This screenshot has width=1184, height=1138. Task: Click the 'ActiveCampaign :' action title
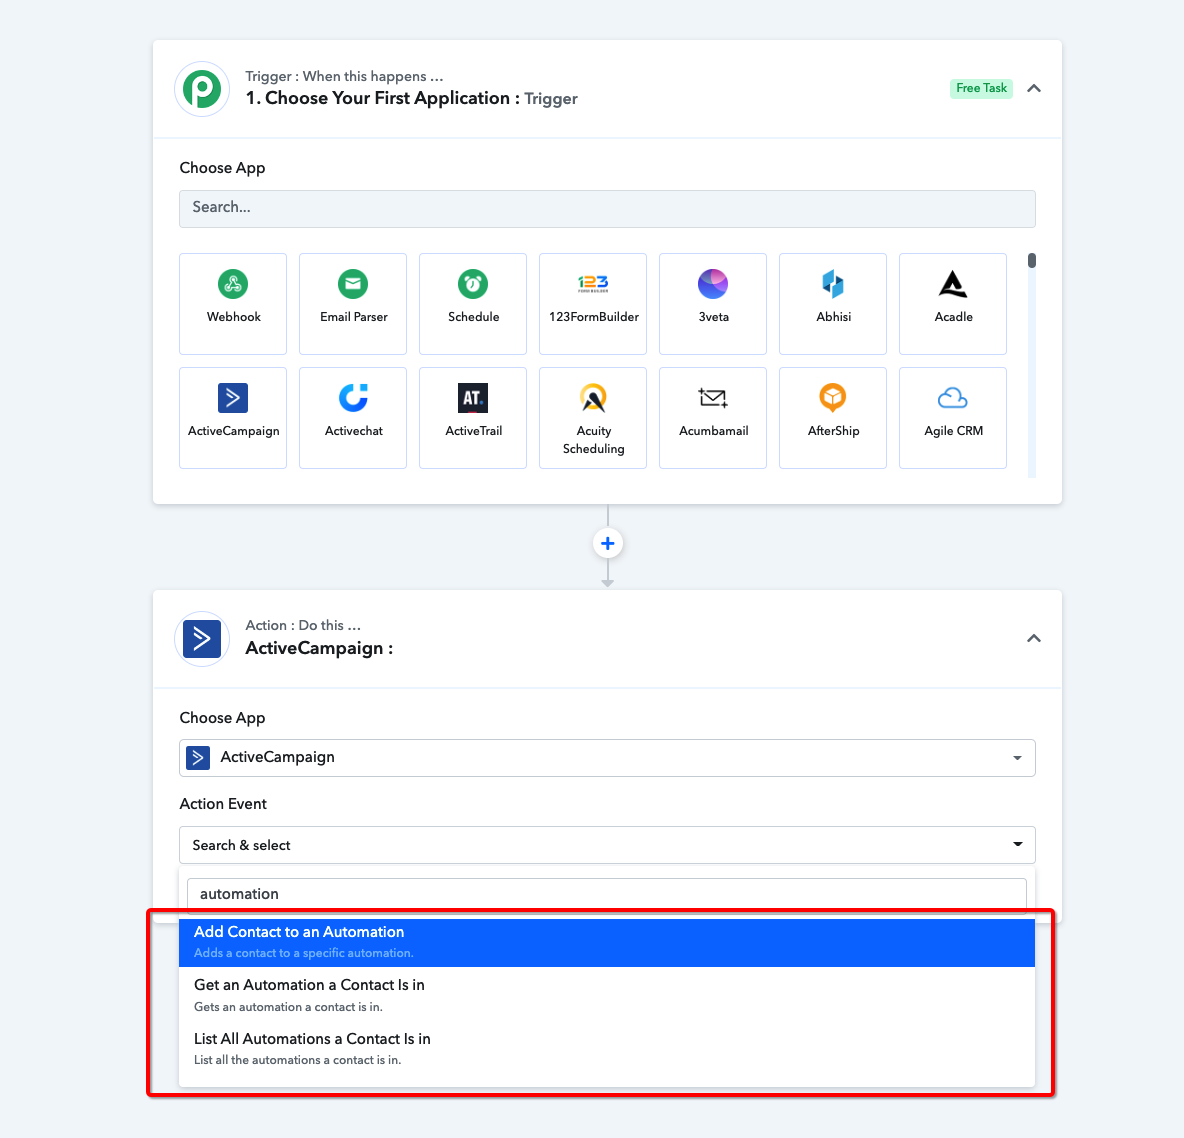pyautogui.click(x=319, y=649)
